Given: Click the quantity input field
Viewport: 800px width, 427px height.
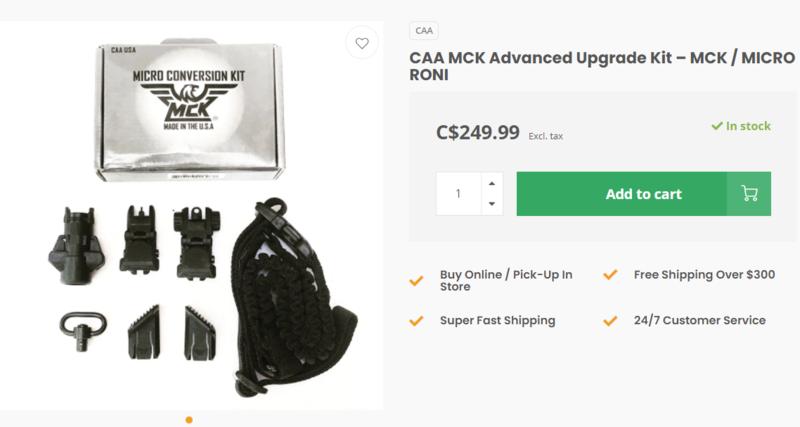Looking at the screenshot, I should (459, 194).
